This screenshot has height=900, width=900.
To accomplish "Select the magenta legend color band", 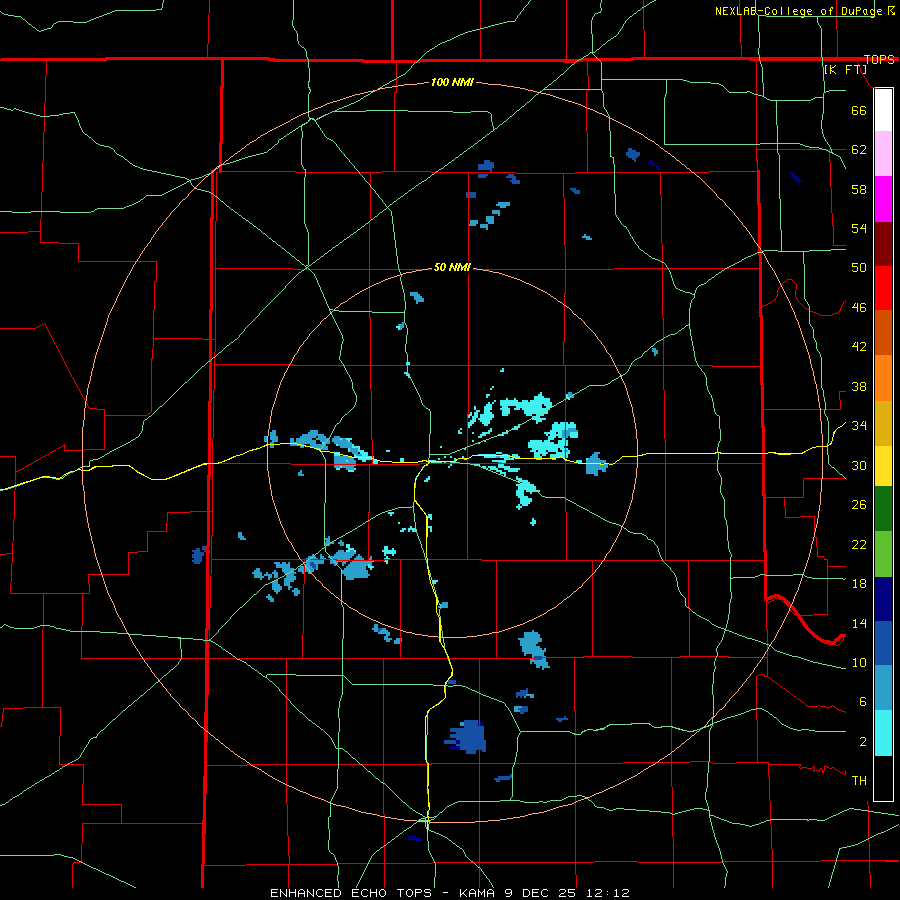I will click(883, 199).
